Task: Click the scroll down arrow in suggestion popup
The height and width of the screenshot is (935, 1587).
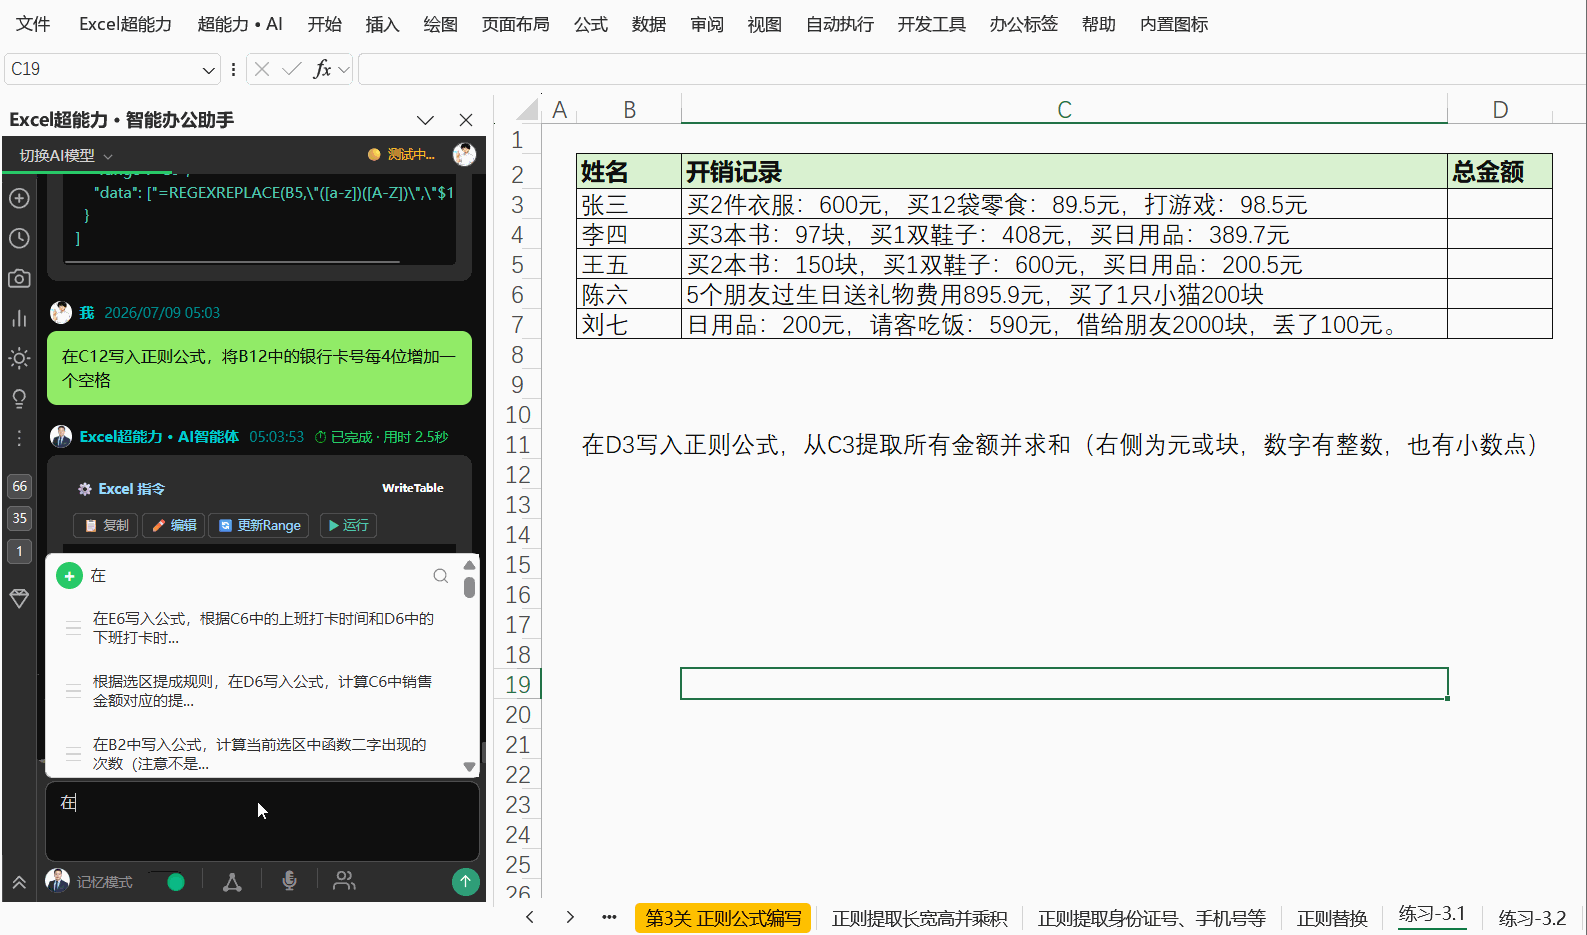Action: tap(469, 767)
